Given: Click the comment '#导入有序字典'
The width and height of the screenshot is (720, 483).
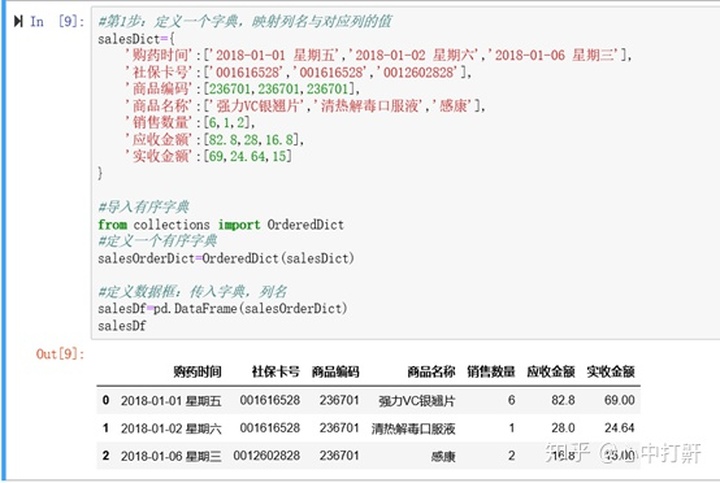Looking at the screenshot, I should click(143, 207).
